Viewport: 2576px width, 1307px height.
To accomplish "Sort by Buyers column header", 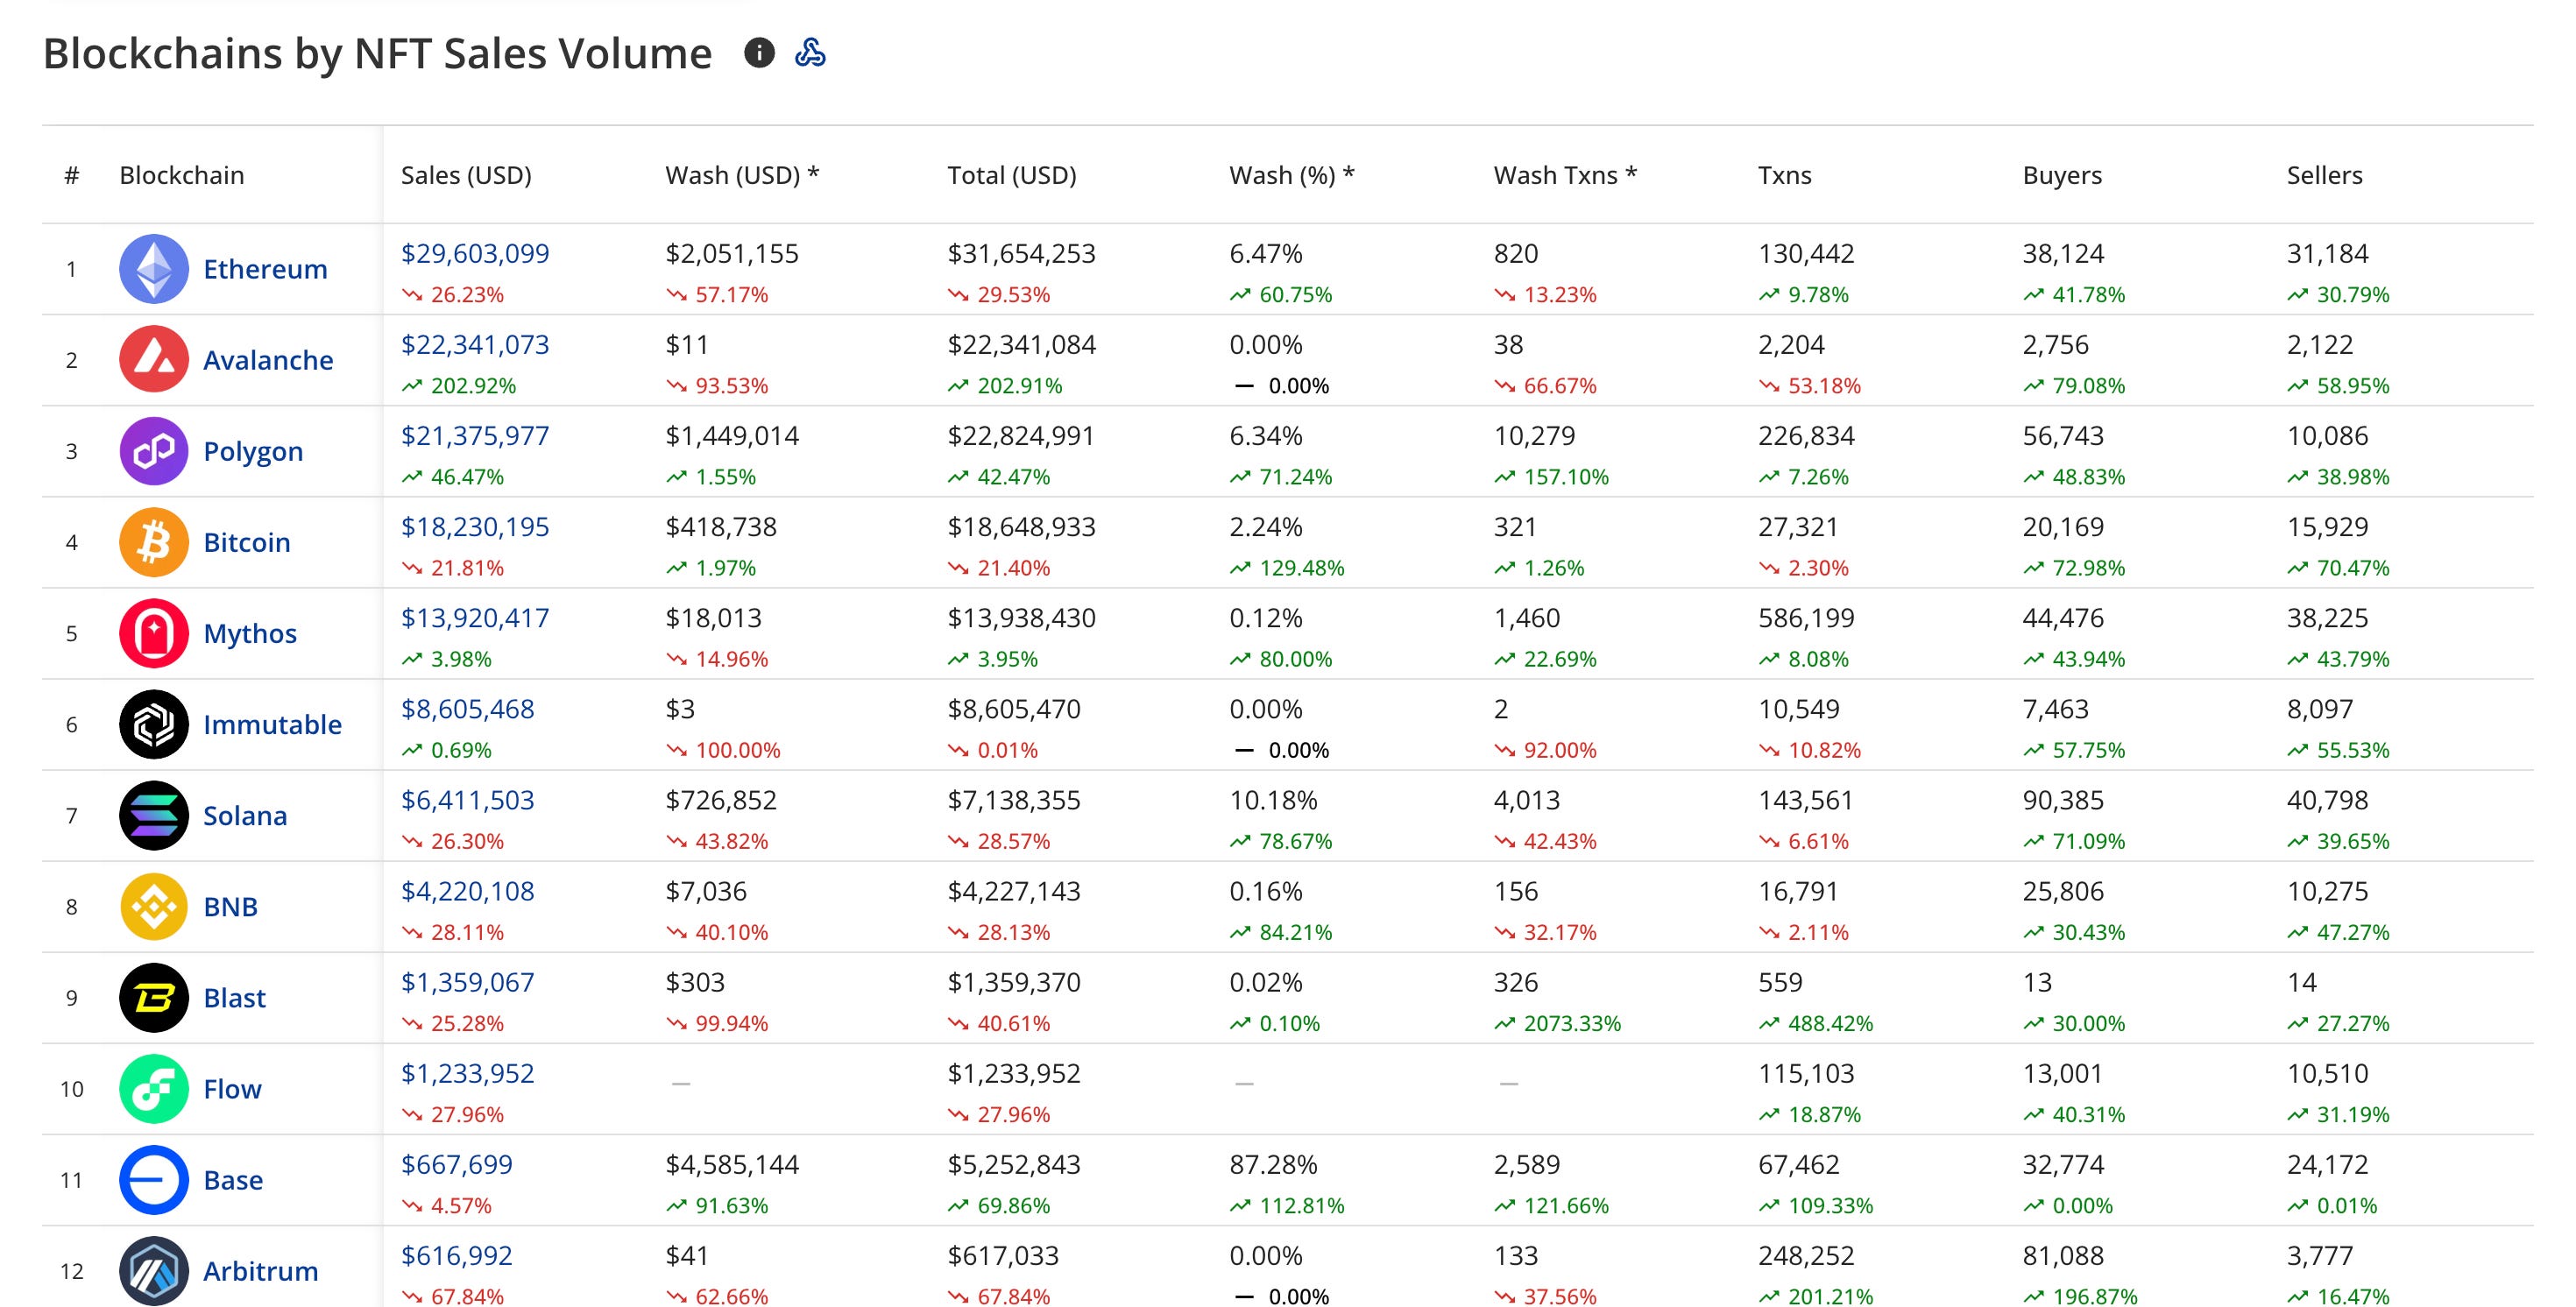I will pyautogui.click(x=2061, y=175).
